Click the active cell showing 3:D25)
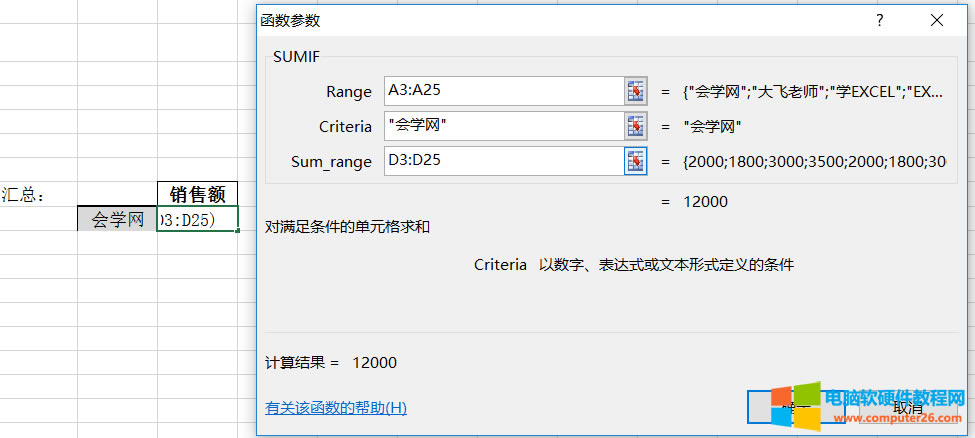The image size is (975, 438). click(x=197, y=220)
